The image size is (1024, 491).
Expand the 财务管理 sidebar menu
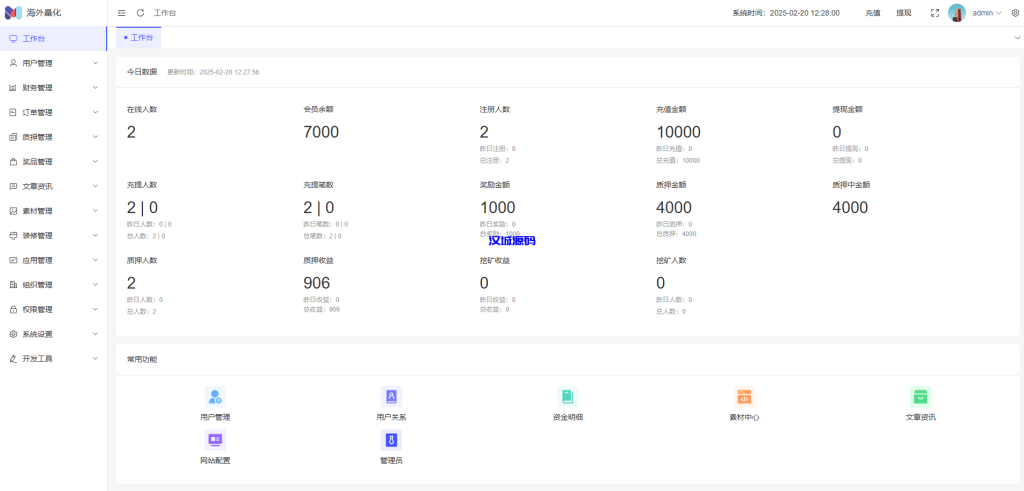(x=53, y=88)
